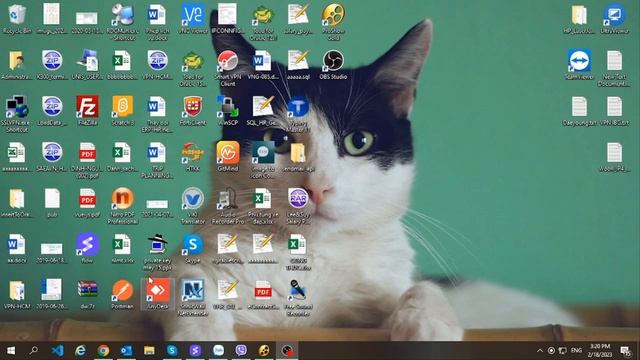Screen dimensions: 640x360
Task: Open the IPCONFIG file on desktop
Action: pos(228,19)
